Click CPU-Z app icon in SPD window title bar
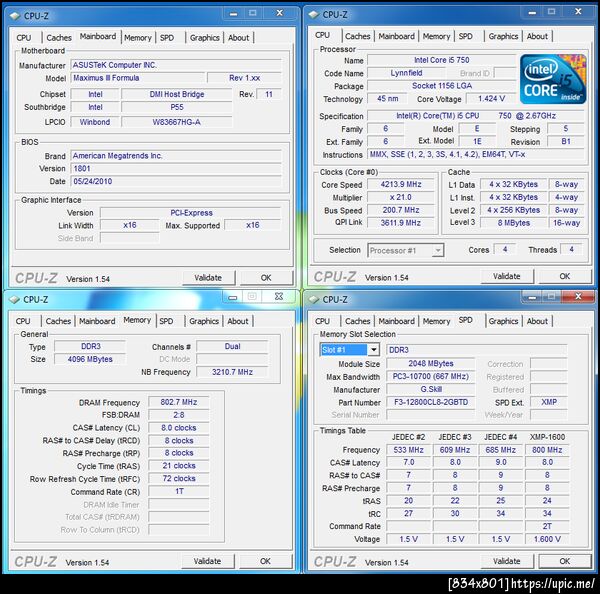This screenshot has width=600, height=594. 313,299
